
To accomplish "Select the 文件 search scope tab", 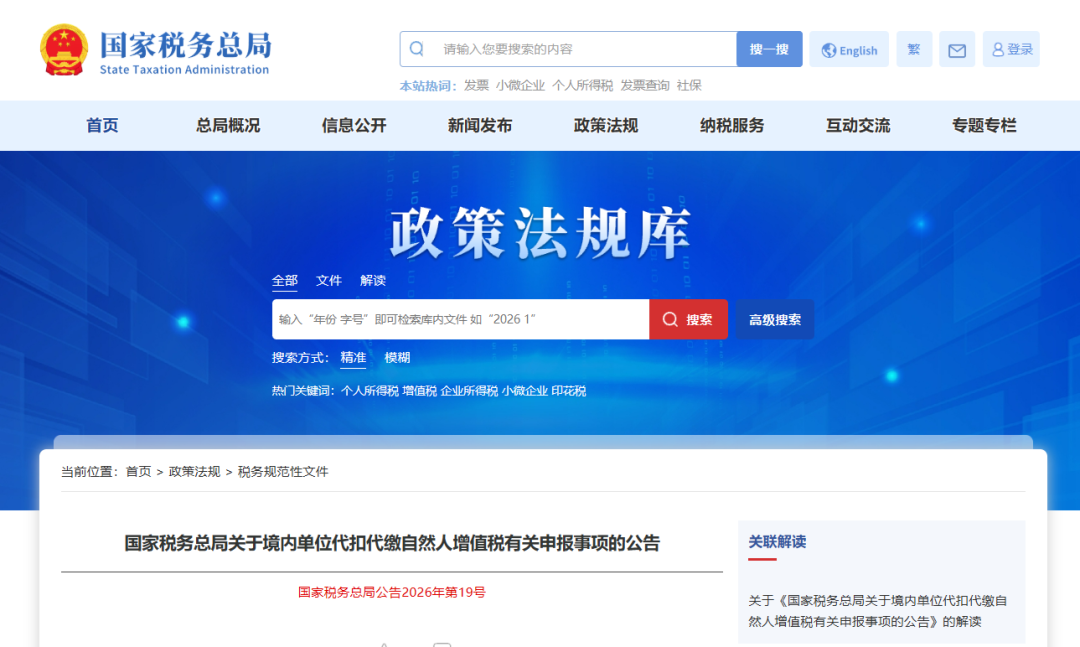I will [329, 280].
